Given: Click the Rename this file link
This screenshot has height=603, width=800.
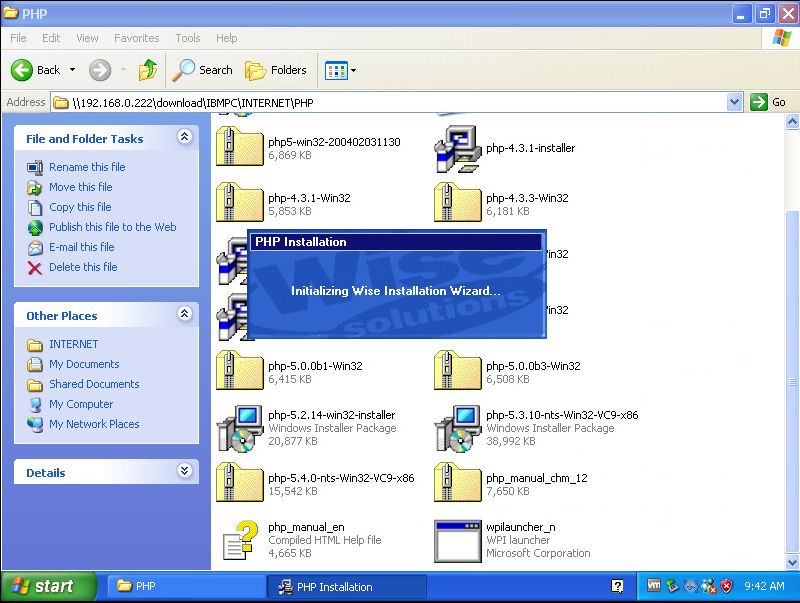Looking at the screenshot, I should click(87, 167).
